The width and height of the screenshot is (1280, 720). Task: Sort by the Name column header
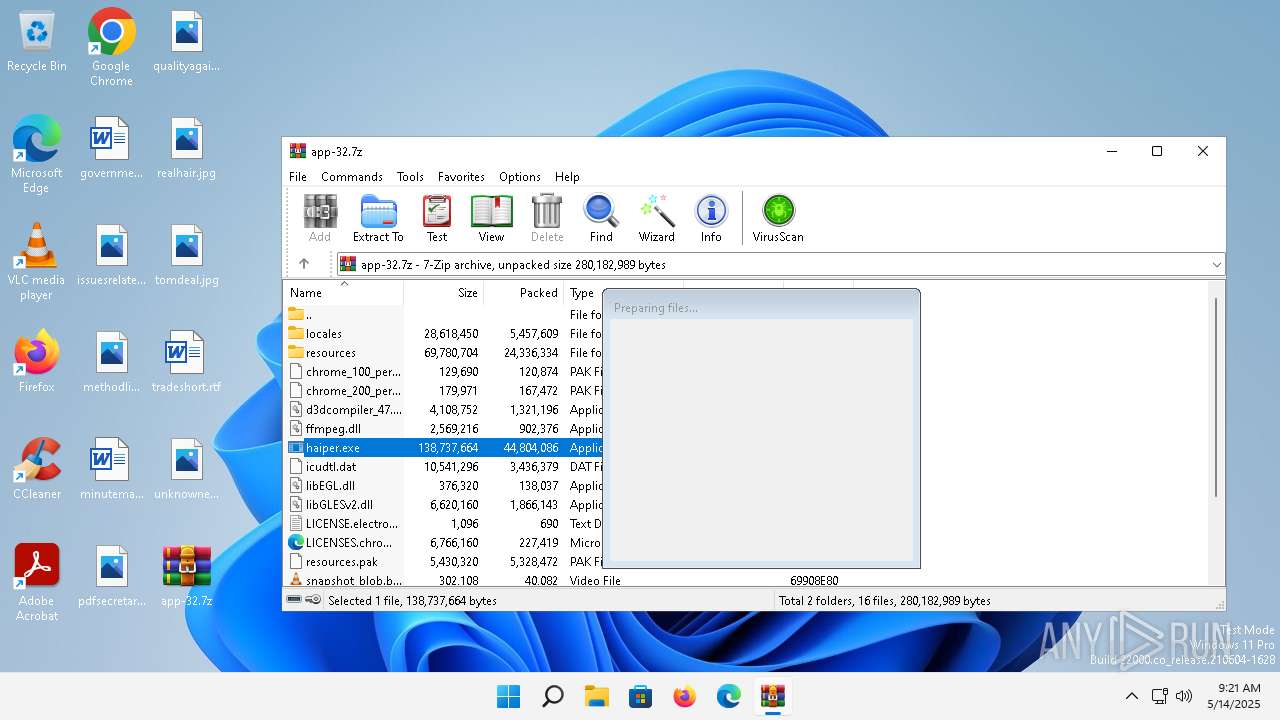[343, 293]
